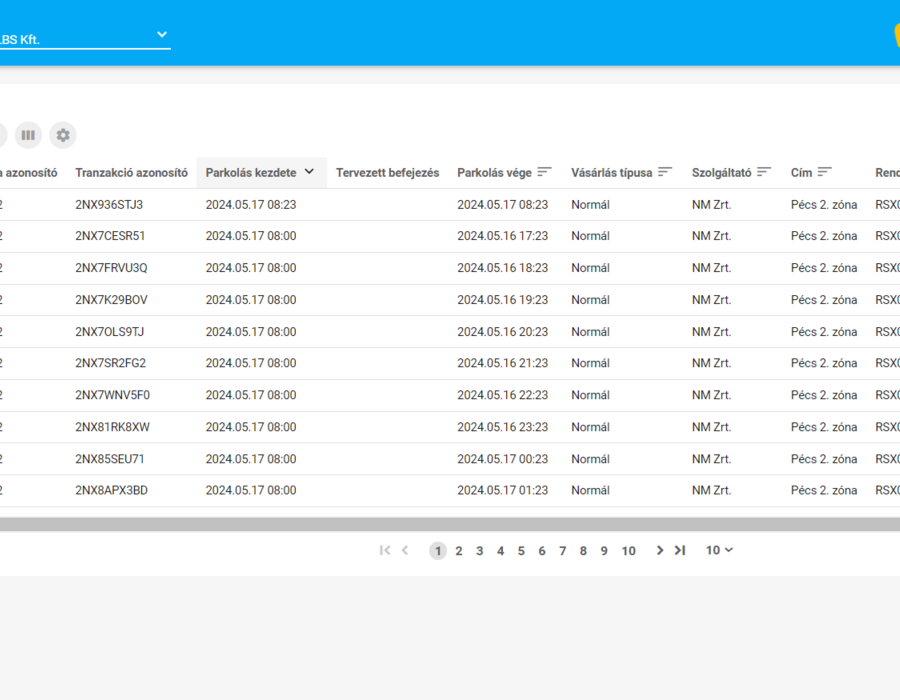
Task: Click the Szolgáltató filter icon
Action: (x=764, y=172)
